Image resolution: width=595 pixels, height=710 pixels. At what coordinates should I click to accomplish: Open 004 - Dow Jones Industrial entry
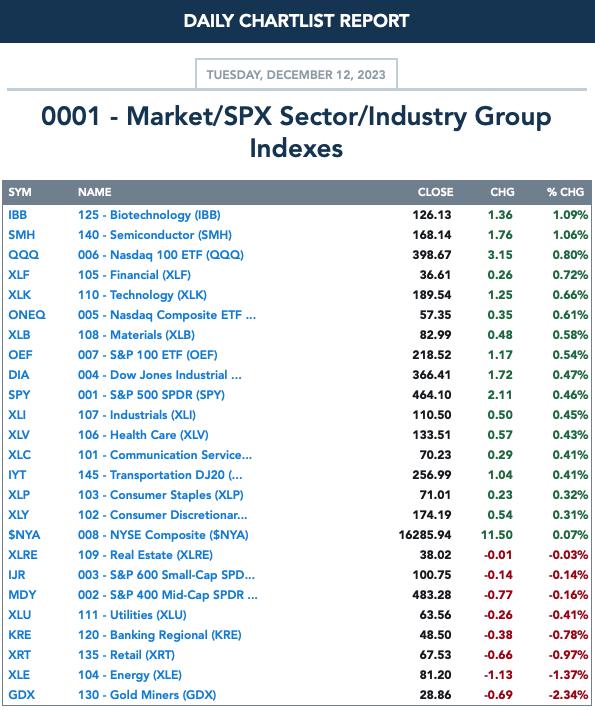159,374
